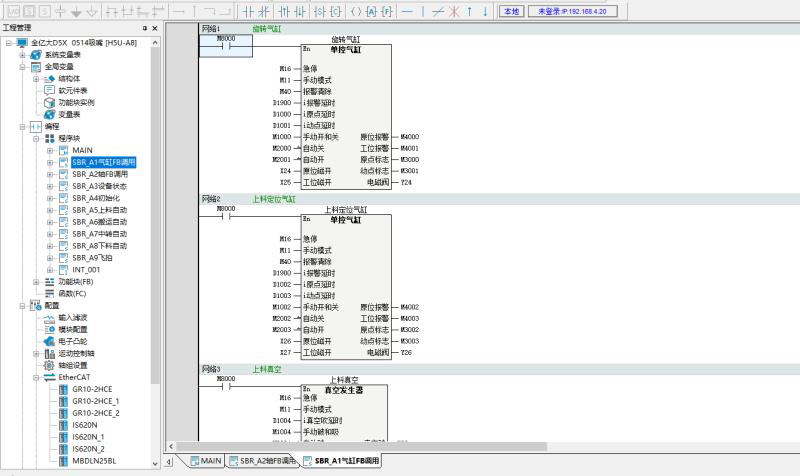Collapse the 编程 node

[22, 127]
